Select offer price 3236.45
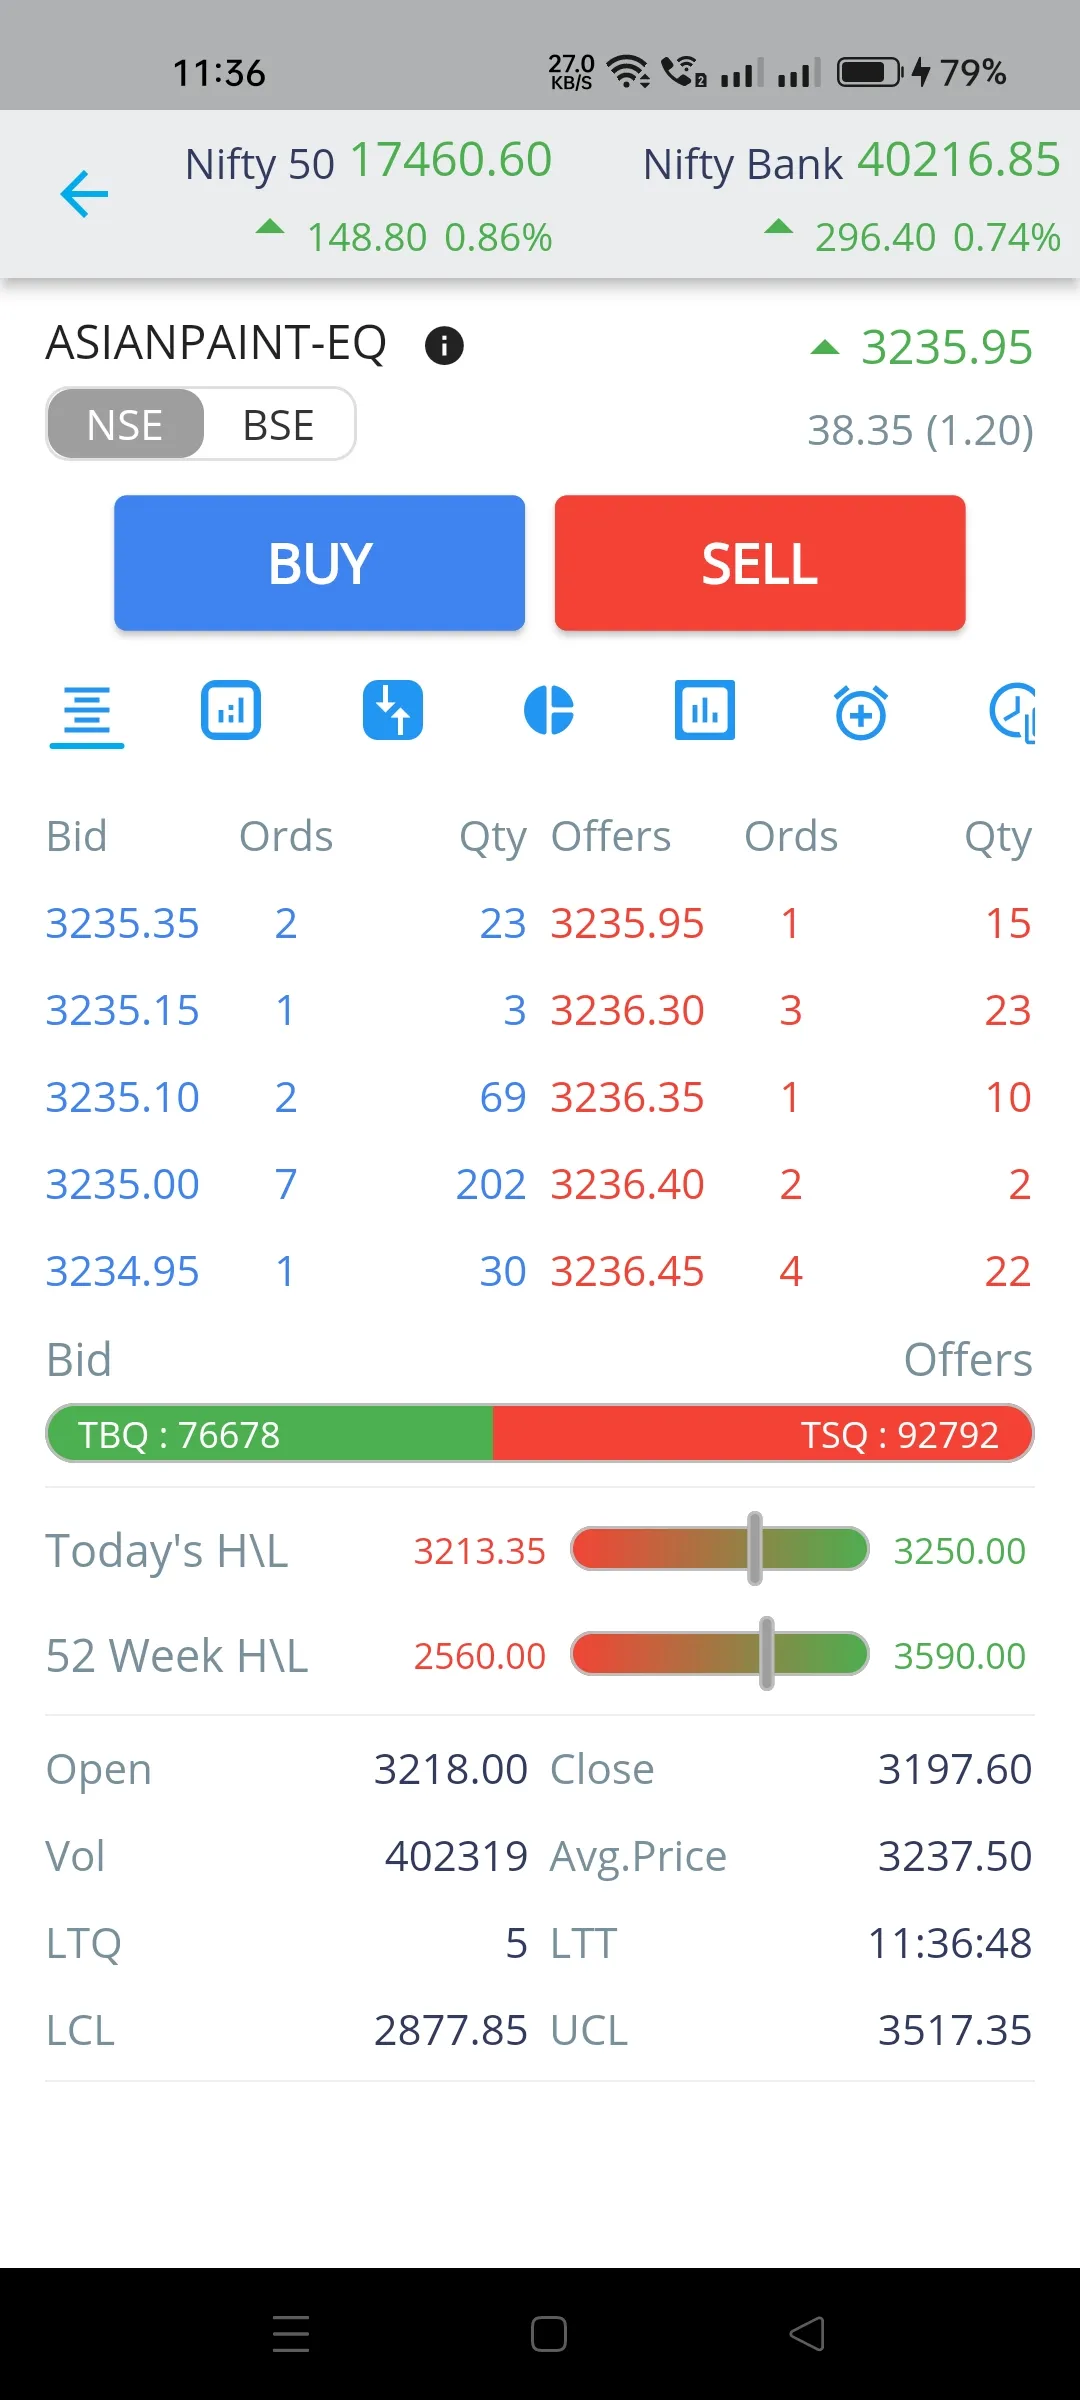 point(628,1271)
